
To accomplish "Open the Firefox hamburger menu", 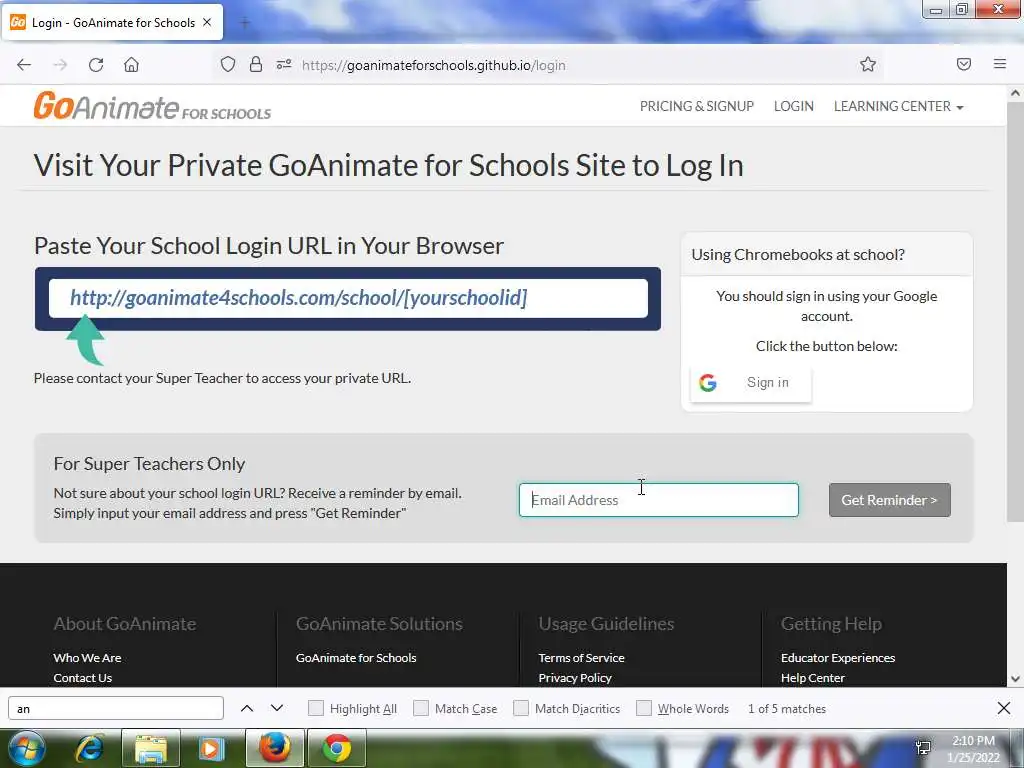I will [1000, 64].
